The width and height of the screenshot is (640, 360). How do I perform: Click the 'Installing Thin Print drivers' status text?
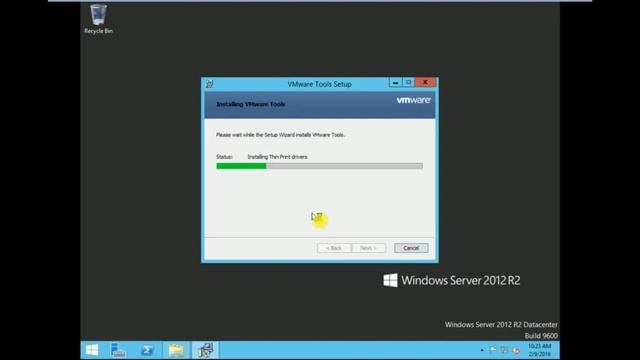point(278,157)
